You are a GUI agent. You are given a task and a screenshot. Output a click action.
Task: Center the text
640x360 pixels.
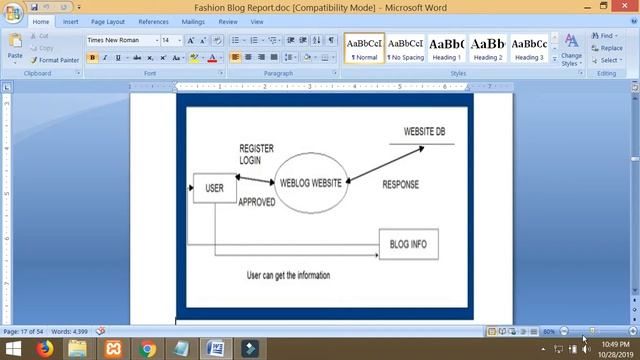tap(248, 58)
